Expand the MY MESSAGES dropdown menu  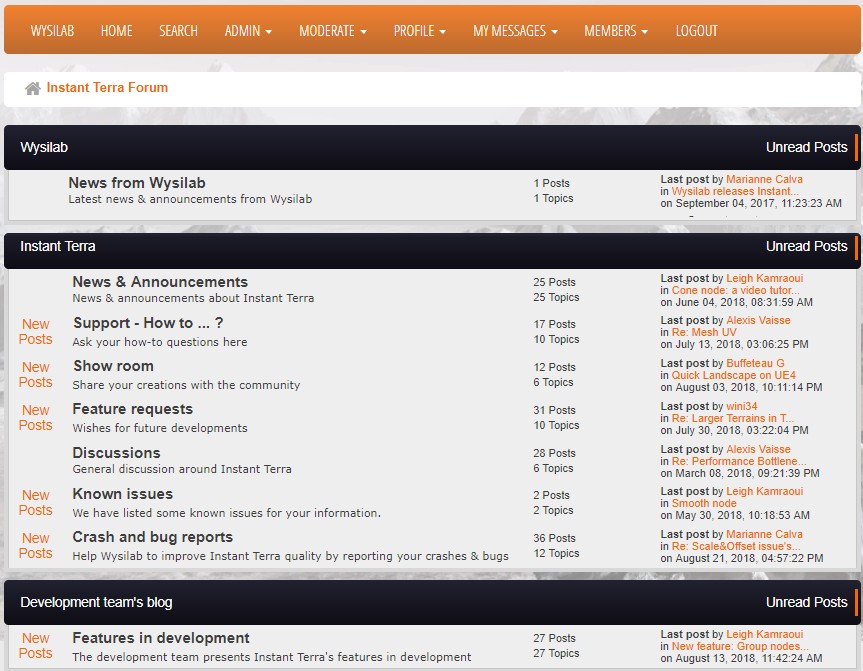[516, 31]
